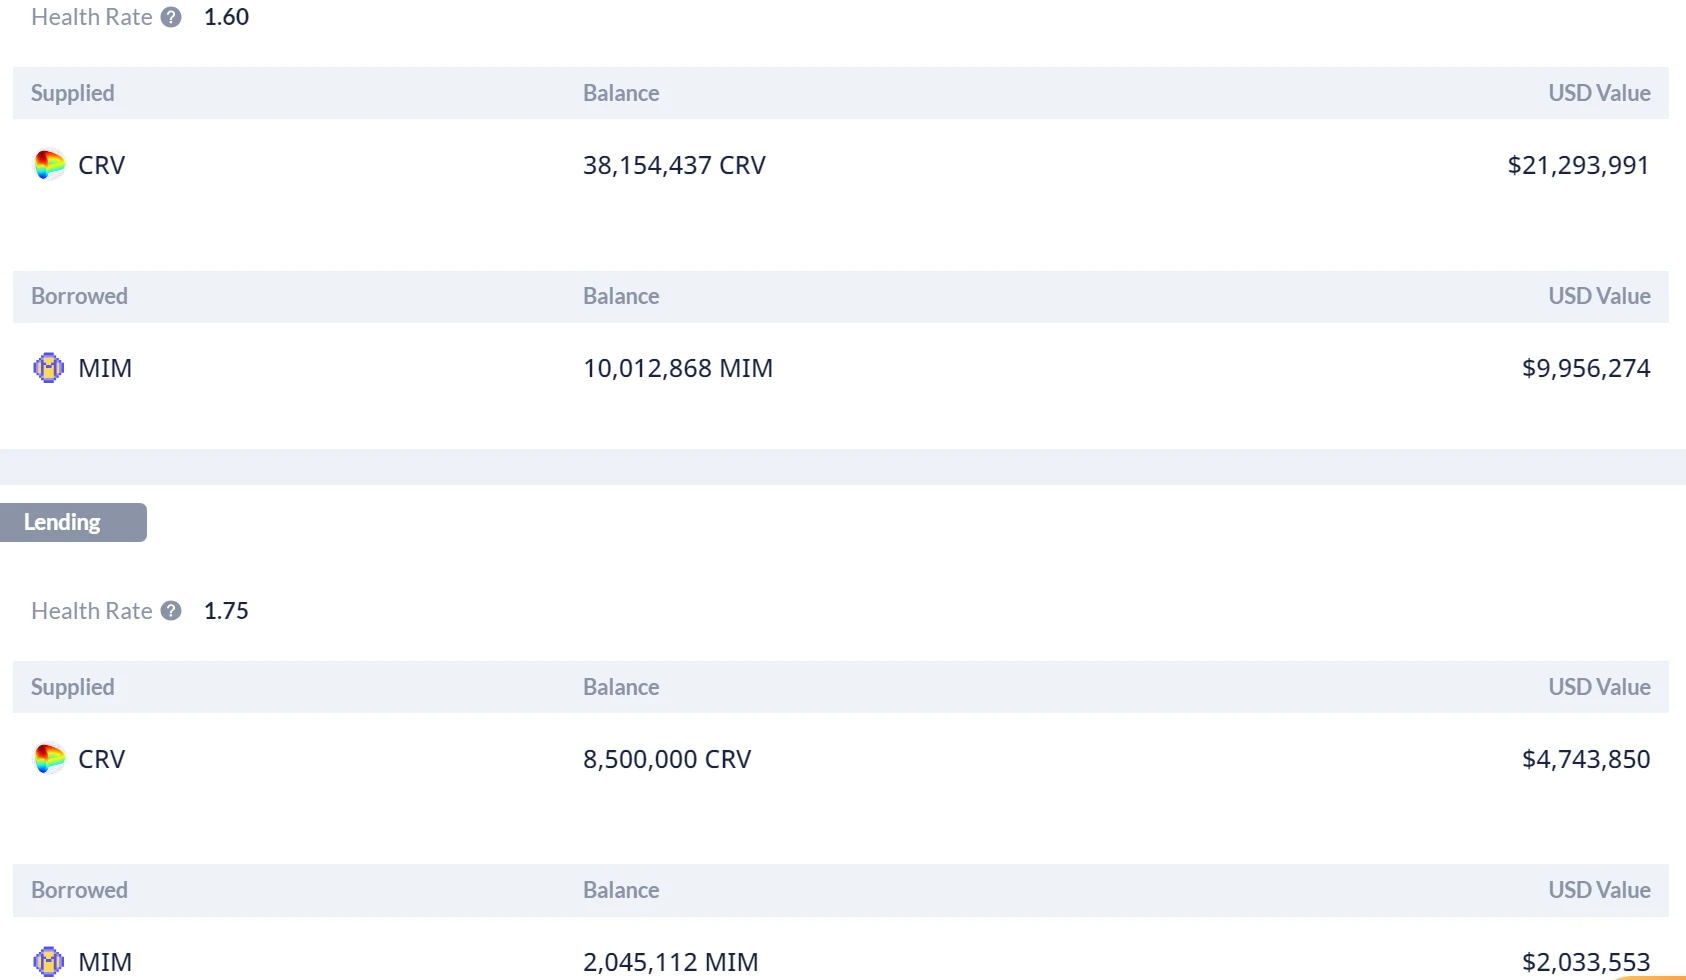This screenshot has height=980, width=1686.
Task: Click the 2,045,112 MIM balance
Action: point(671,962)
